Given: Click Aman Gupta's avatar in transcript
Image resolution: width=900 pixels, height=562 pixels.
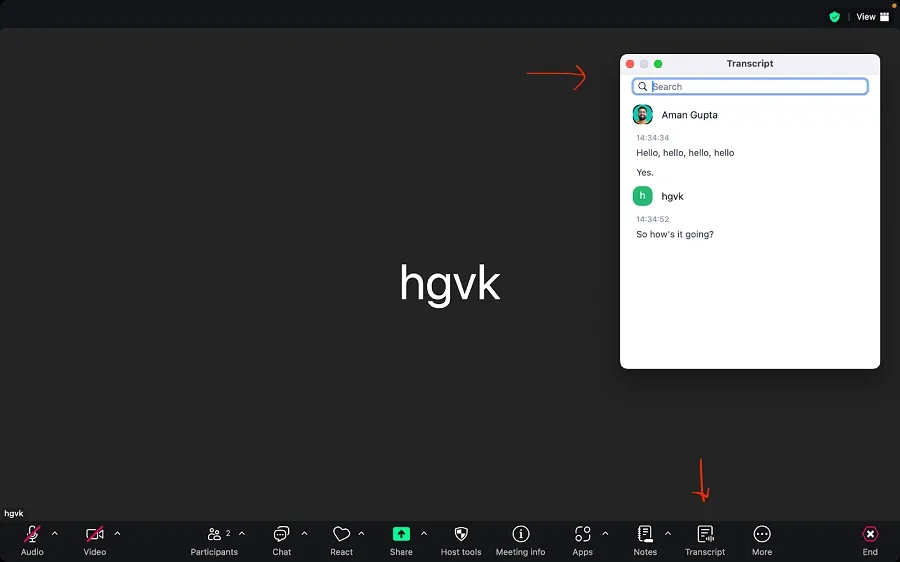Looking at the screenshot, I should coord(642,115).
